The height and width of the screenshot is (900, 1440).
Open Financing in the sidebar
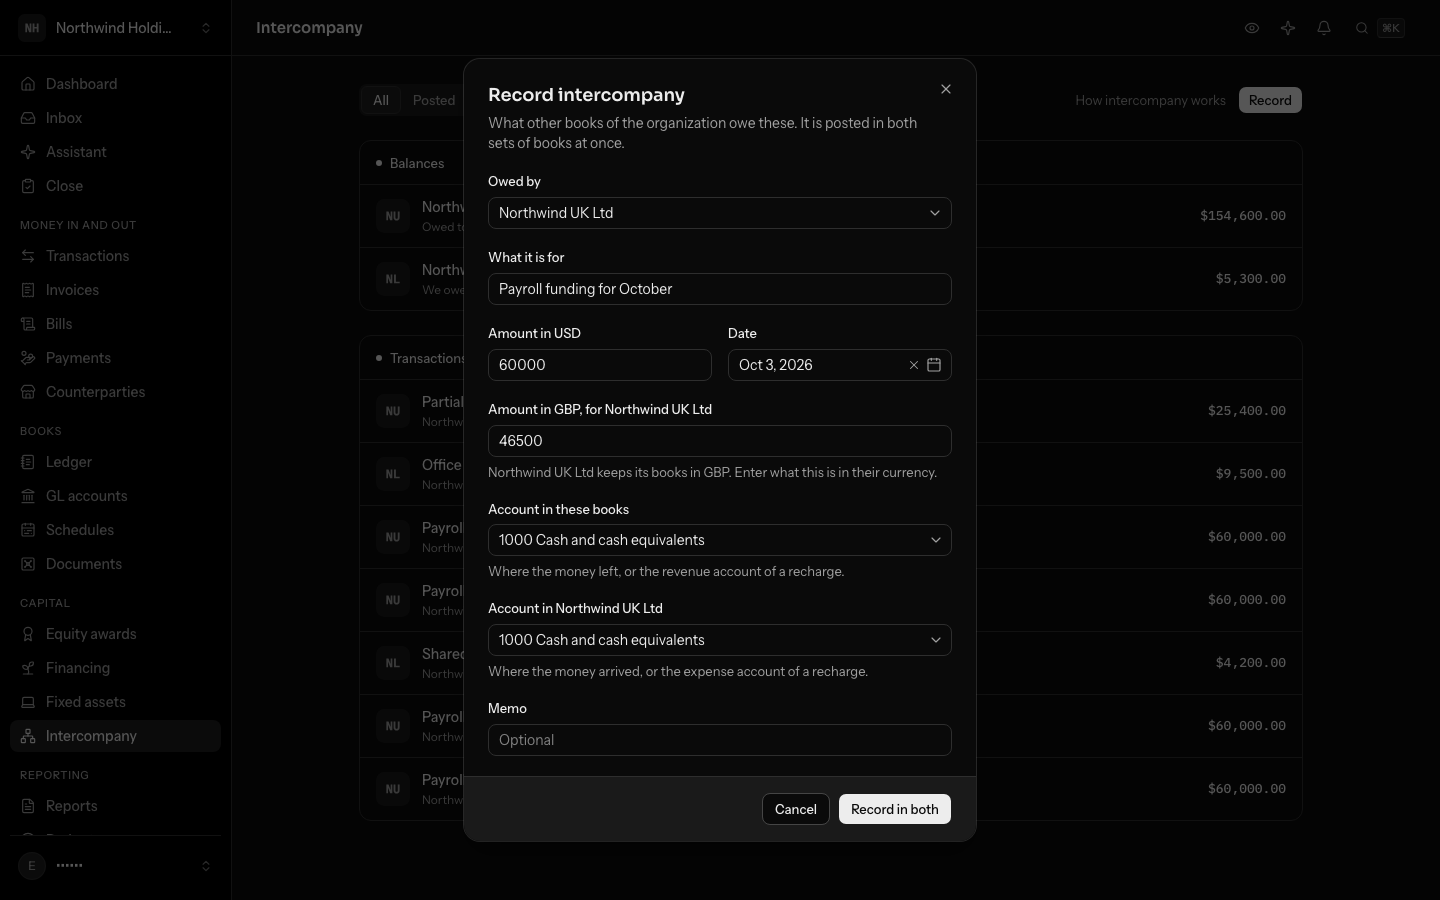(115, 668)
